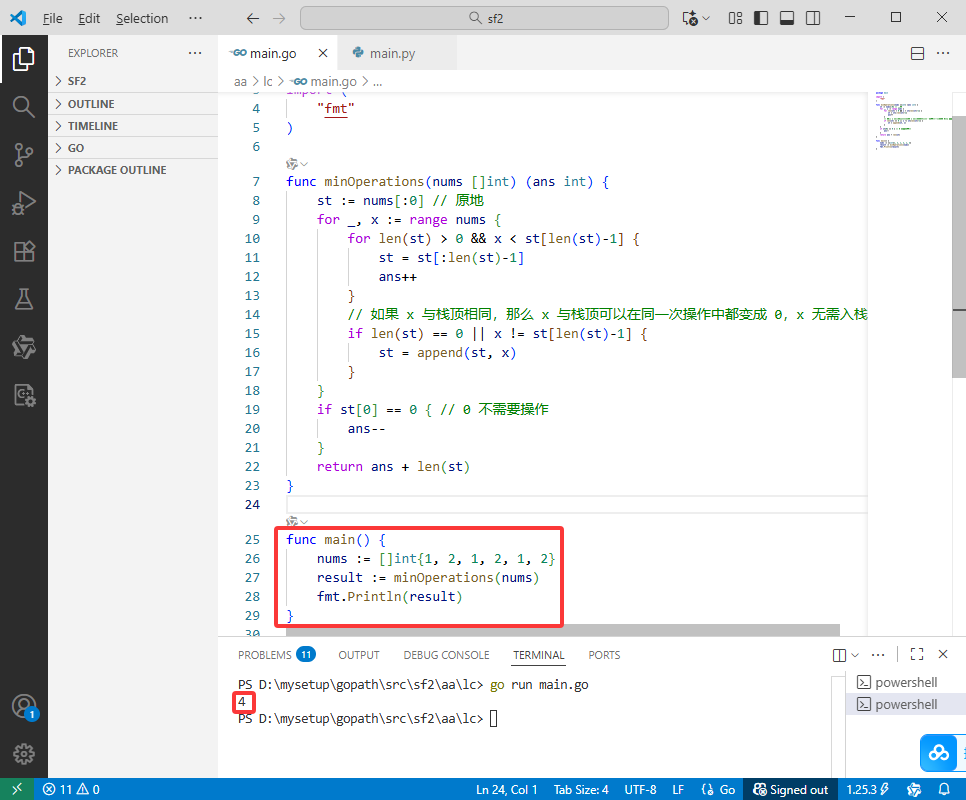This screenshot has width=966, height=800.
Task: Split the terminal
Action: [x=839, y=655]
